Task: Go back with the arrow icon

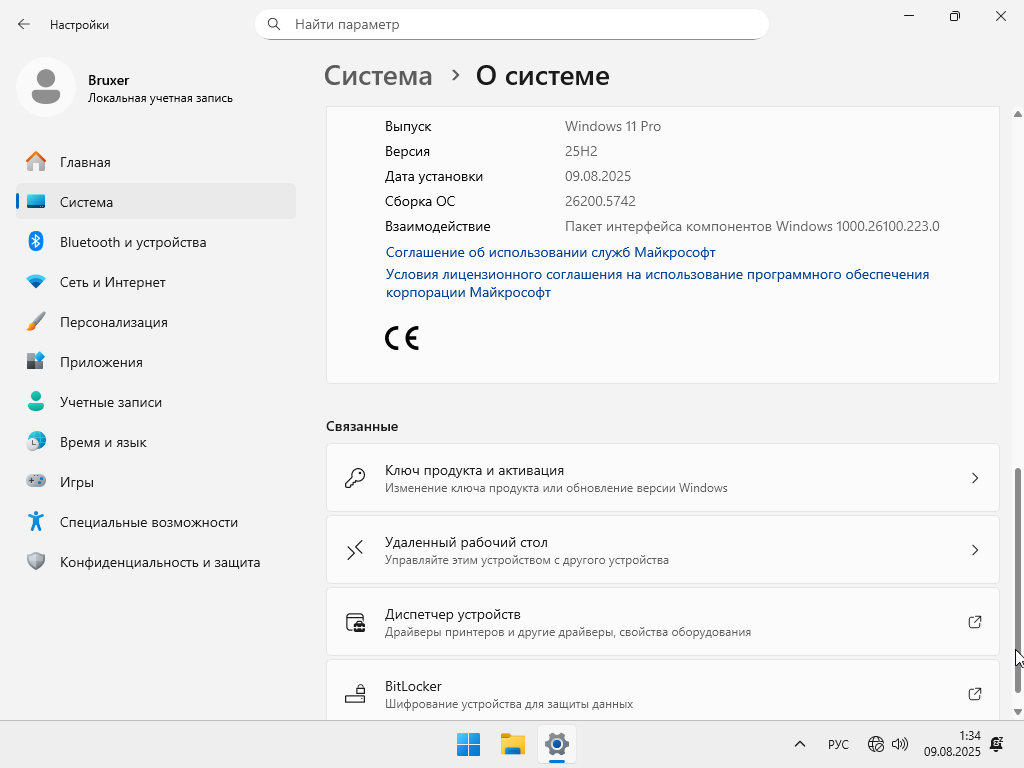Action: coord(24,24)
